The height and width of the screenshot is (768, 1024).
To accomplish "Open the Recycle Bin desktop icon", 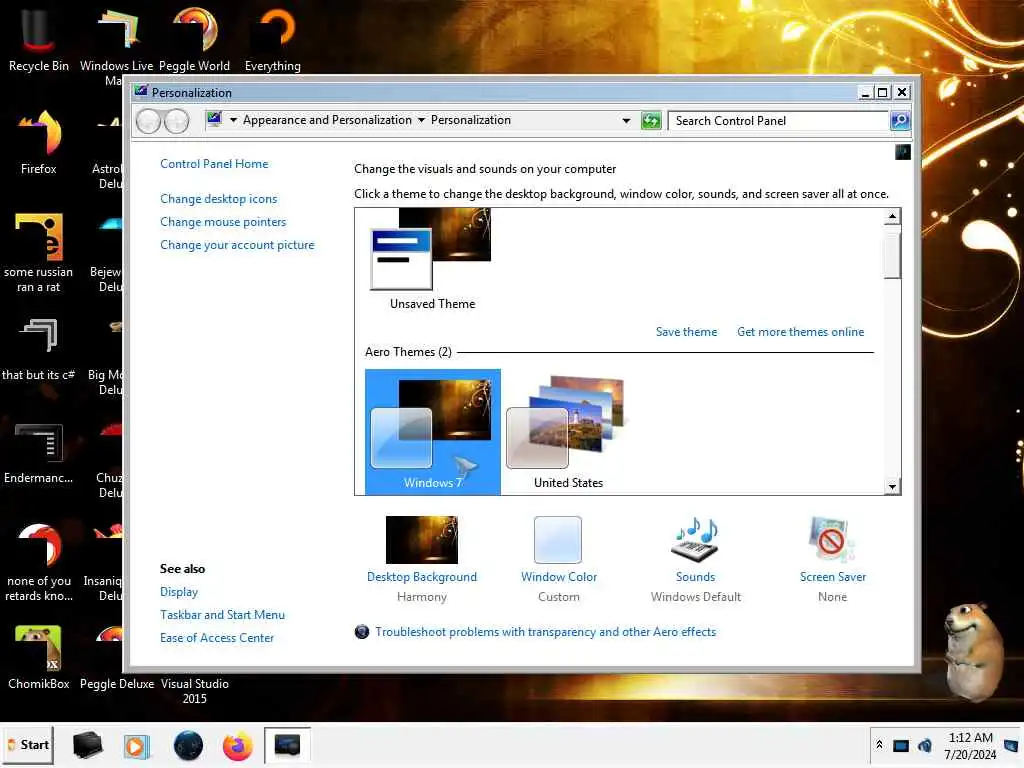I will [x=38, y=38].
